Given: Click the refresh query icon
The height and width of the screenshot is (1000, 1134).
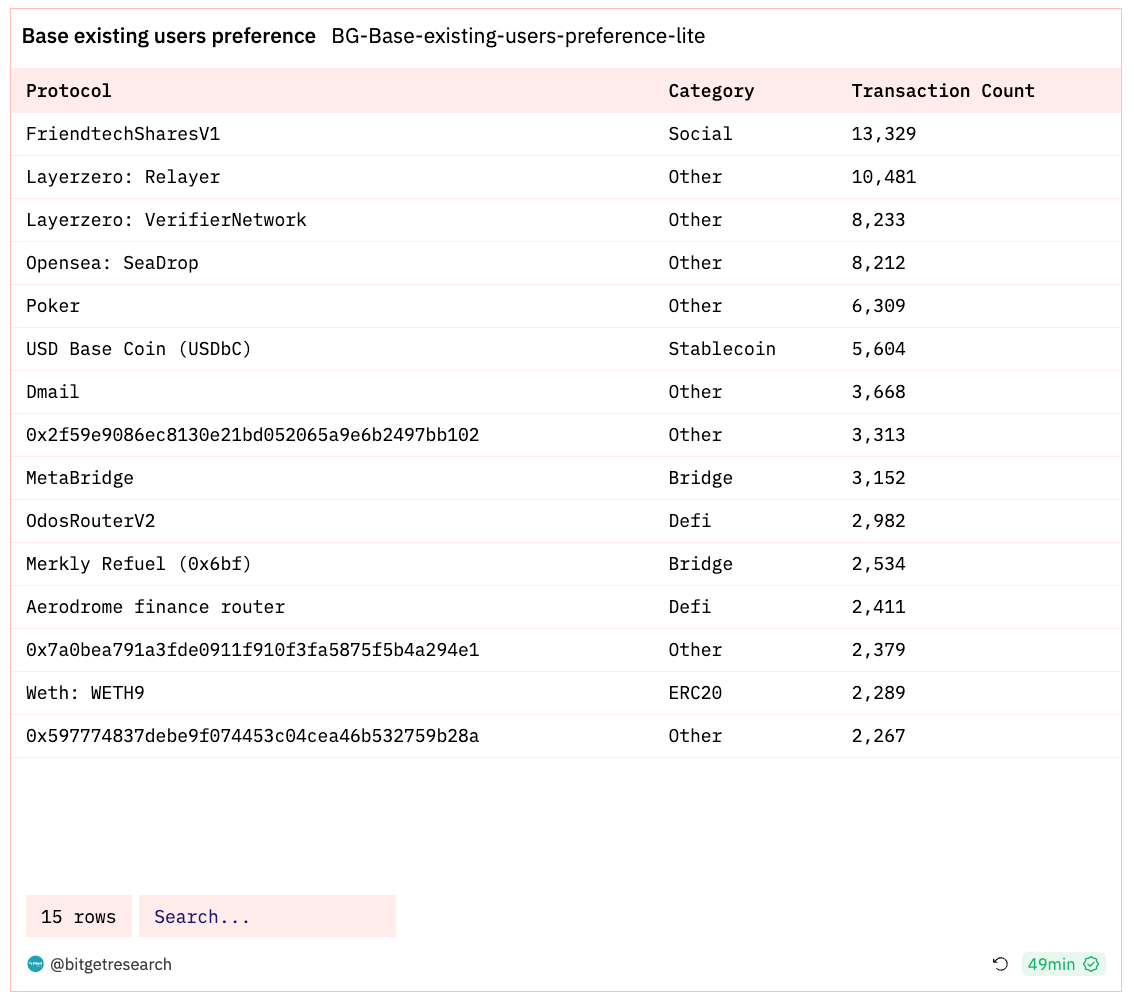Looking at the screenshot, I should (1000, 964).
